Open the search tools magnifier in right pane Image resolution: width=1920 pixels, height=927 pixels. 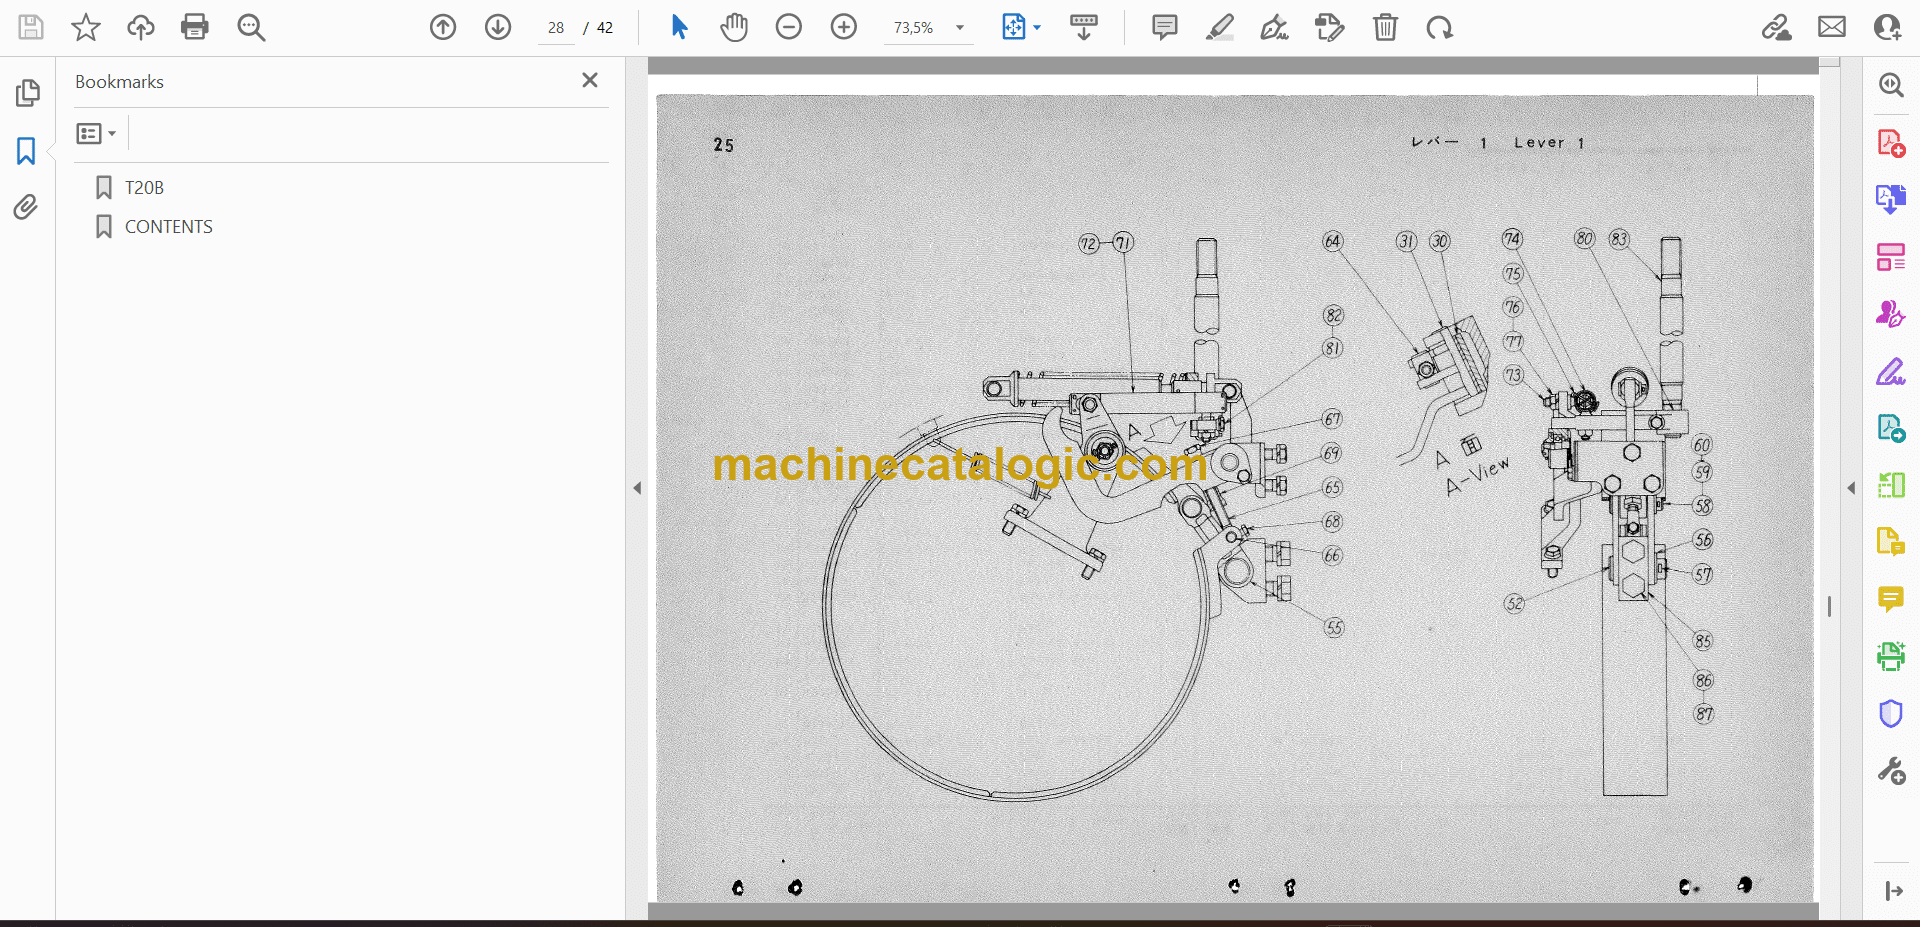[1891, 85]
